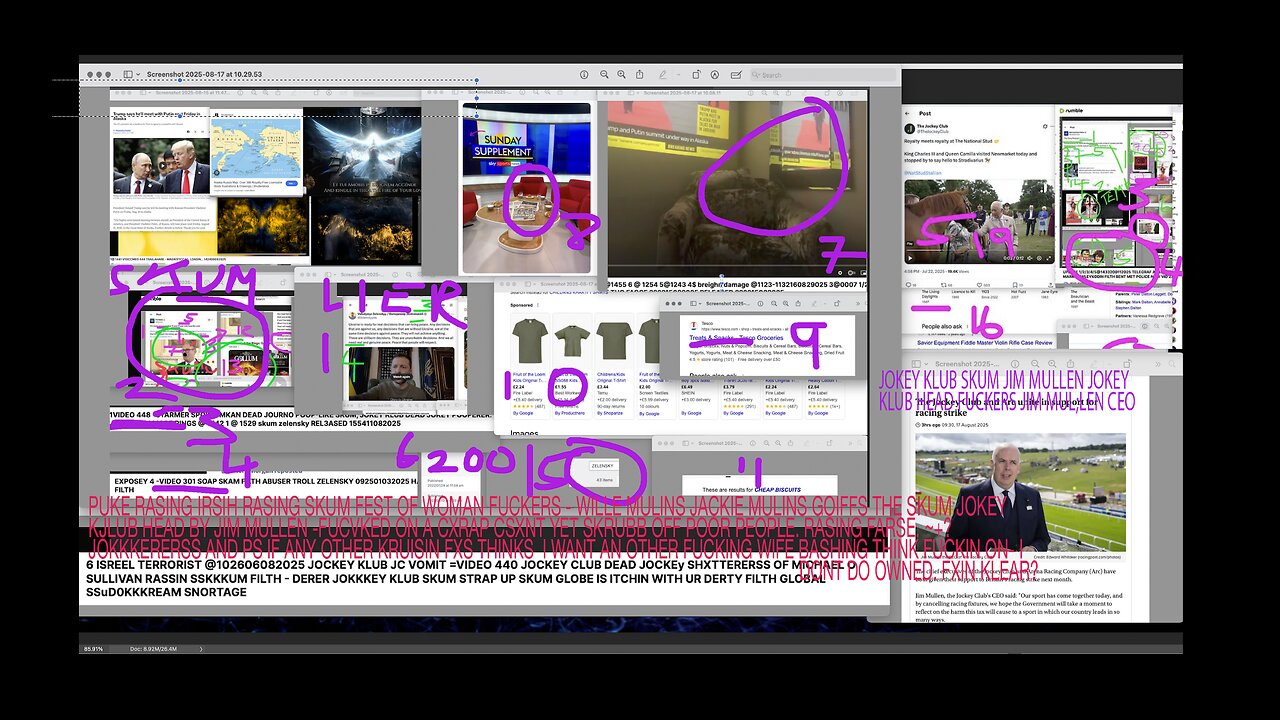Like the Jockey Club post heart icon
1280x720 pixels.
click(979, 284)
